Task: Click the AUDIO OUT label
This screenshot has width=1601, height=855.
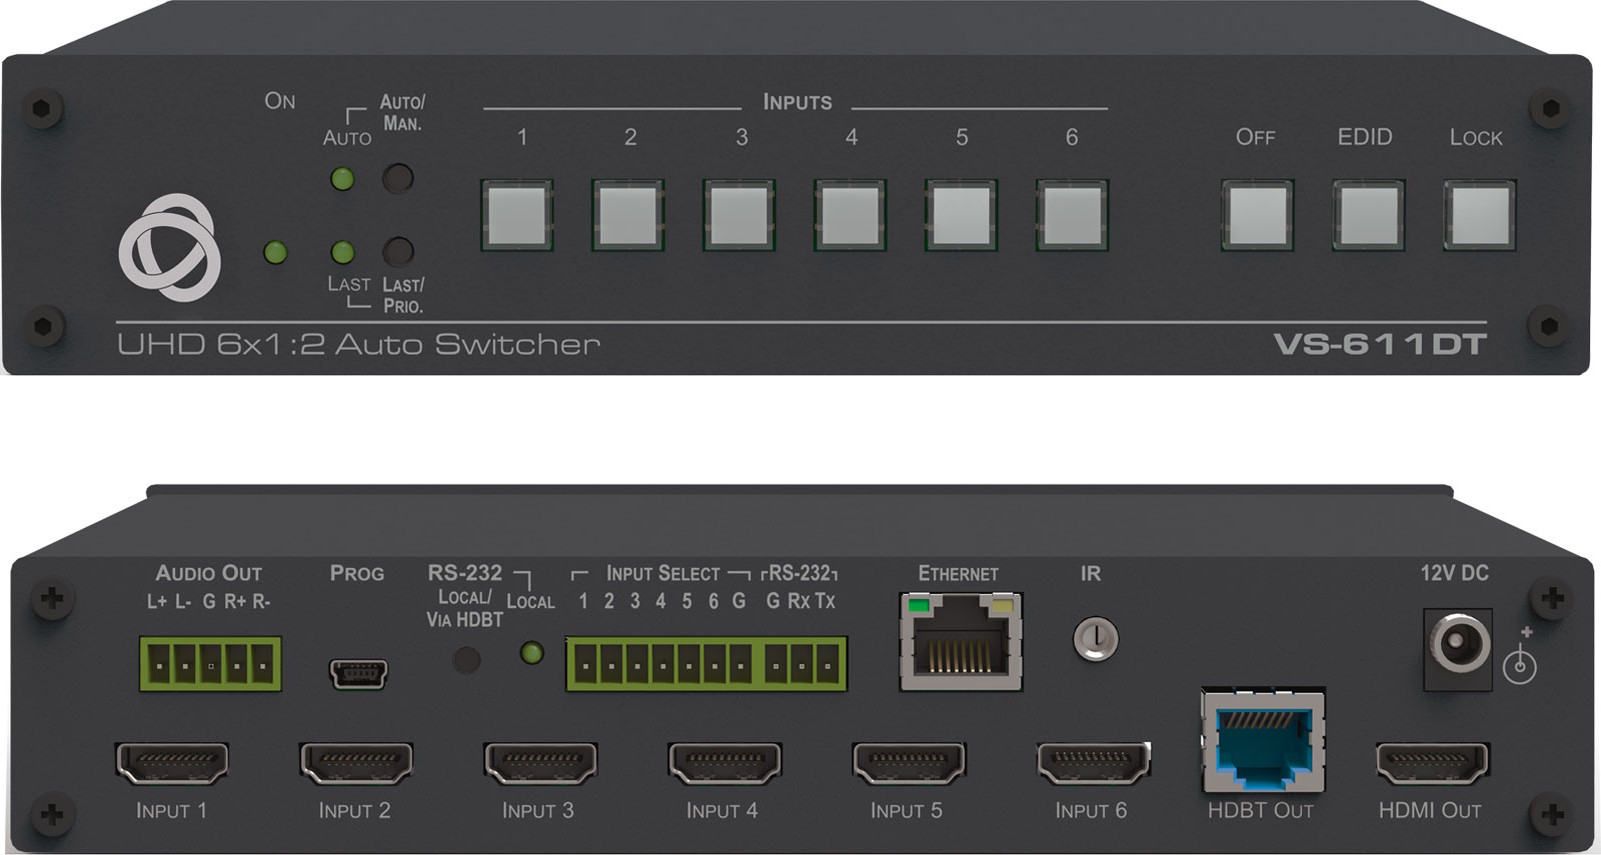Action: click(209, 573)
